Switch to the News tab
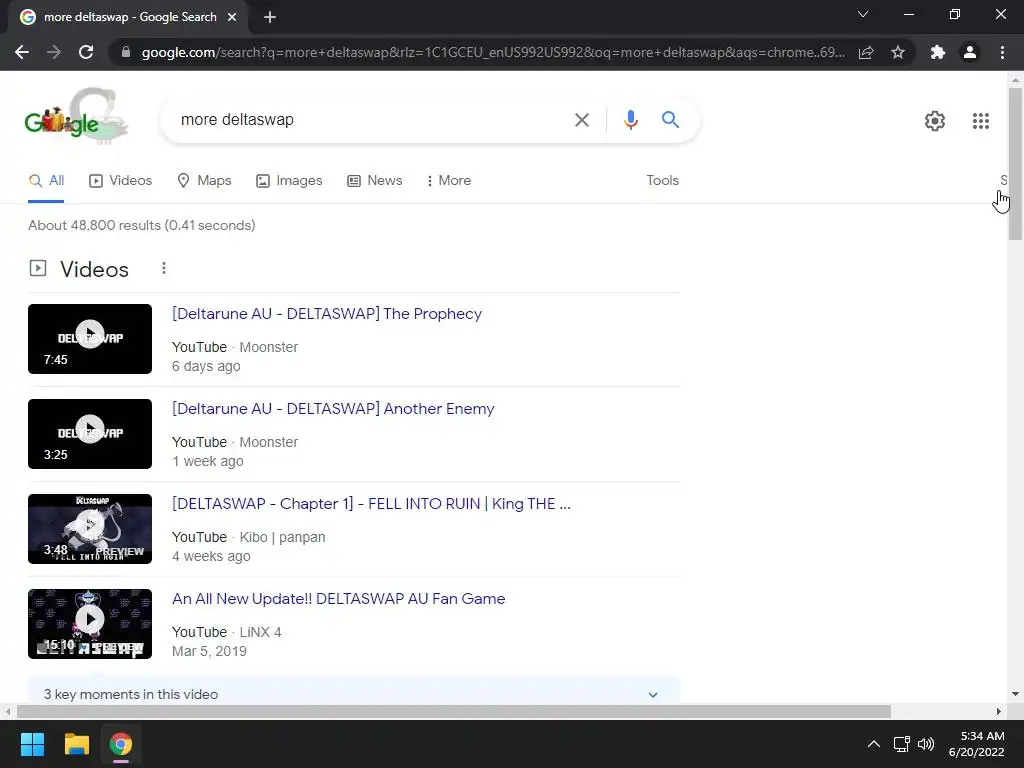 click(375, 181)
